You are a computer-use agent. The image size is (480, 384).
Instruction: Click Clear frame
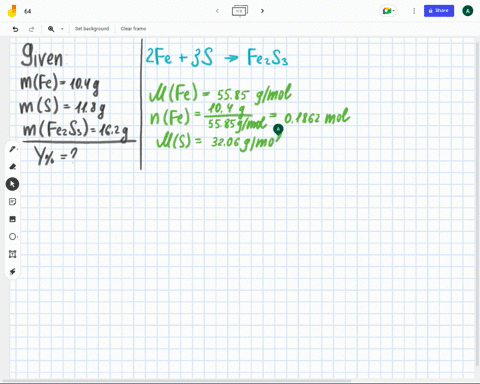click(133, 29)
